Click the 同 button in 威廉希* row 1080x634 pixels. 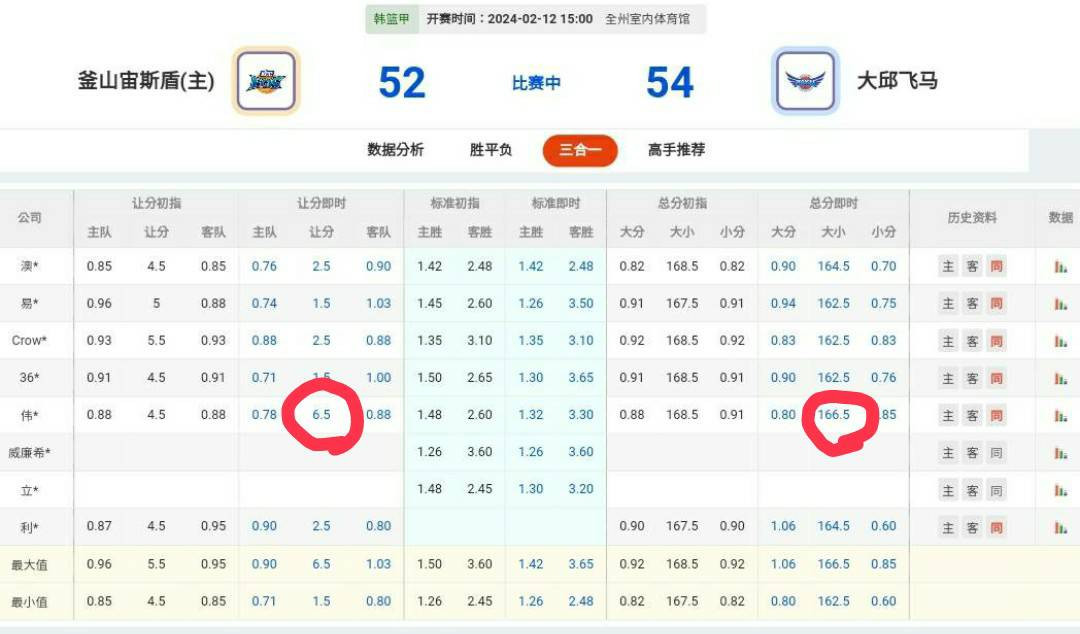pos(997,453)
